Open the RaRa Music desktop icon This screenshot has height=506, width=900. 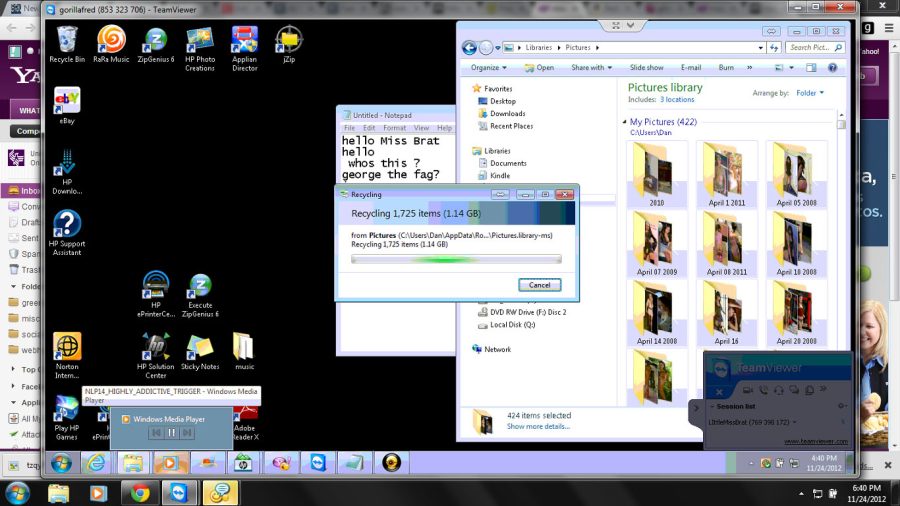tap(111, 45)
